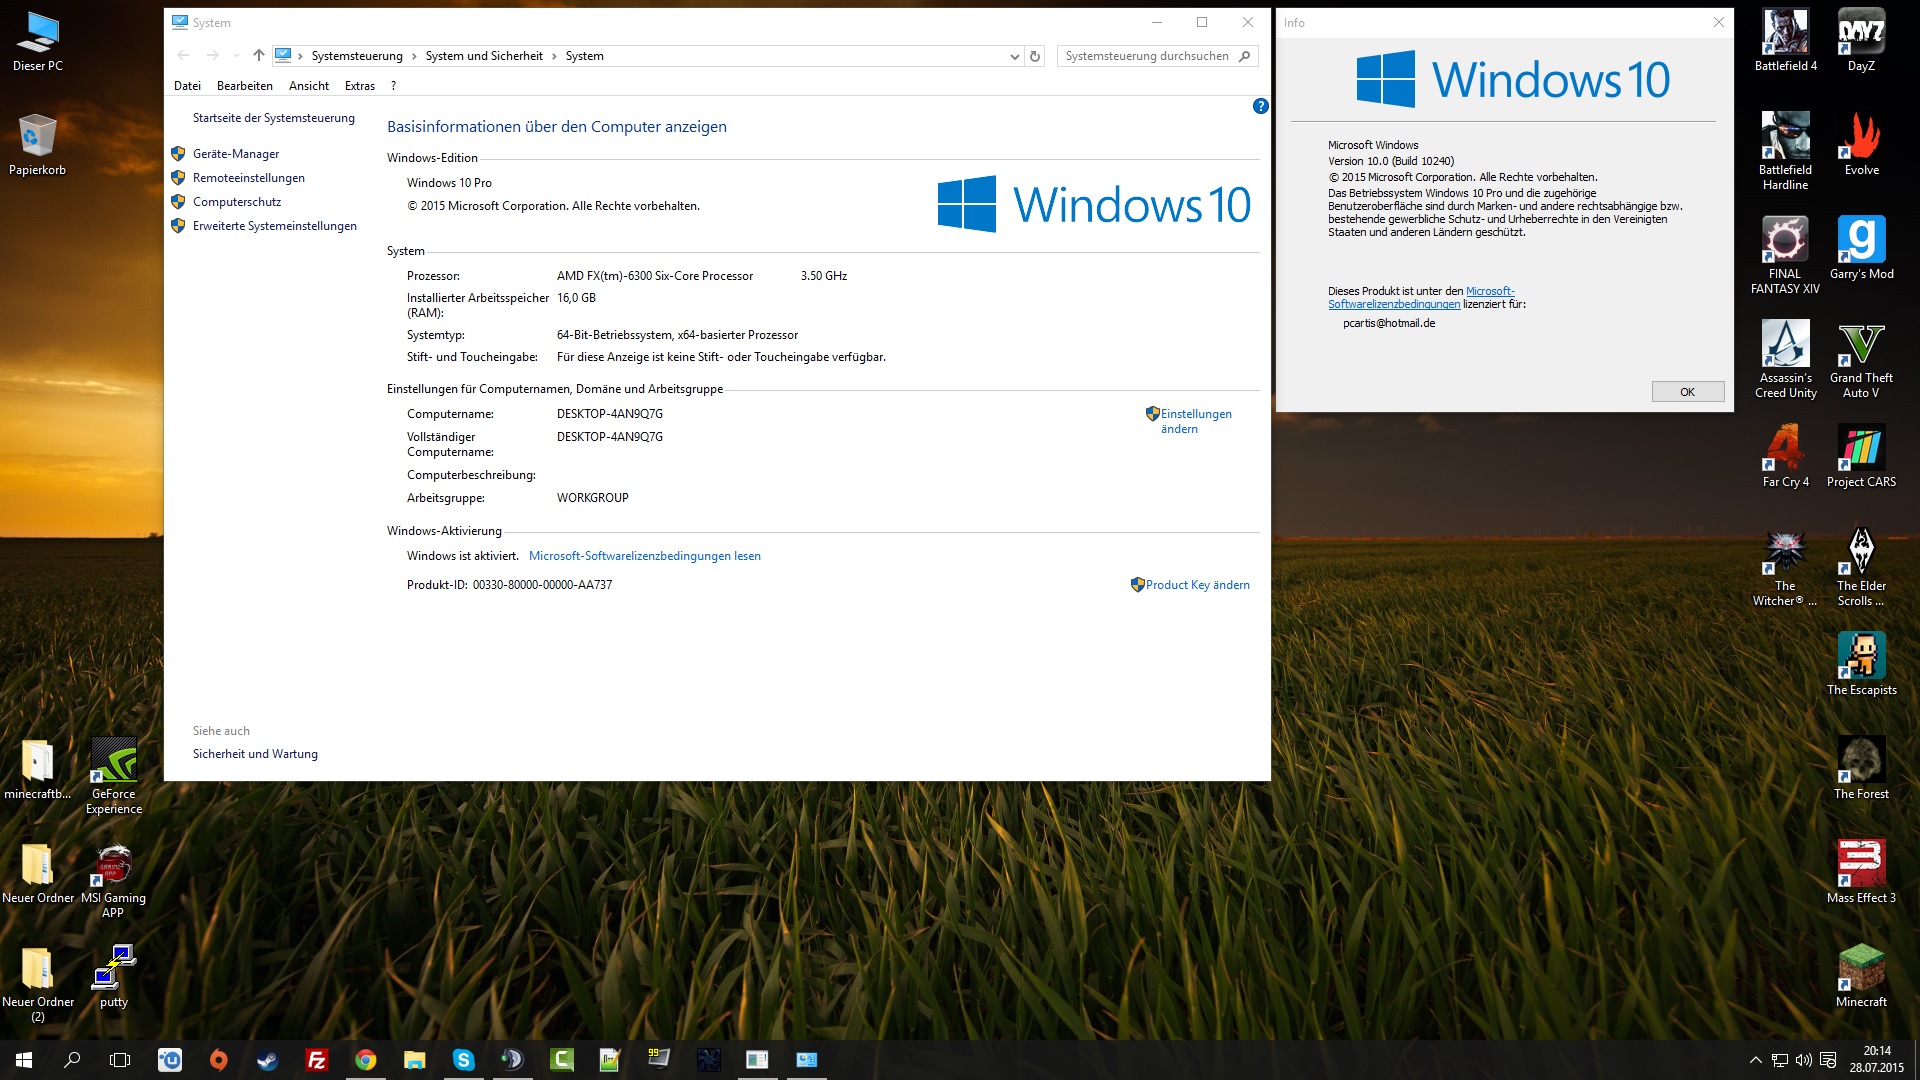
Task: Click The Forest desktop icon
Action: (1861, 768)
